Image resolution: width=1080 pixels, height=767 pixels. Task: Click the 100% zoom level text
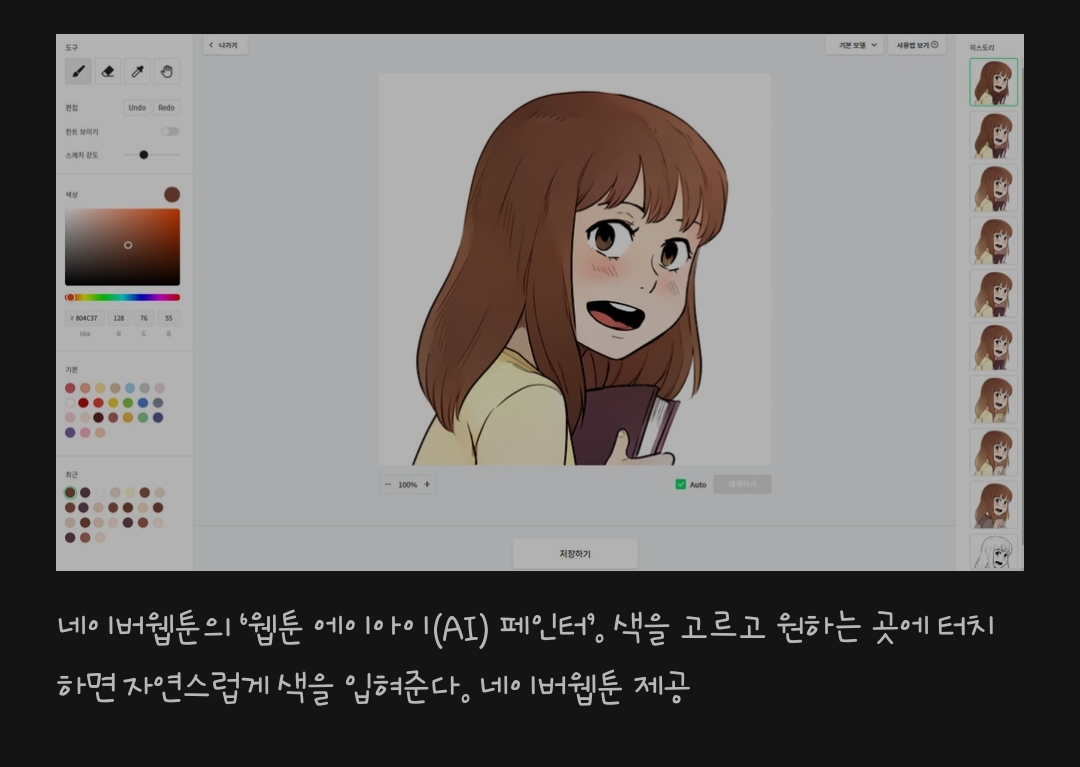coord(408,485)
